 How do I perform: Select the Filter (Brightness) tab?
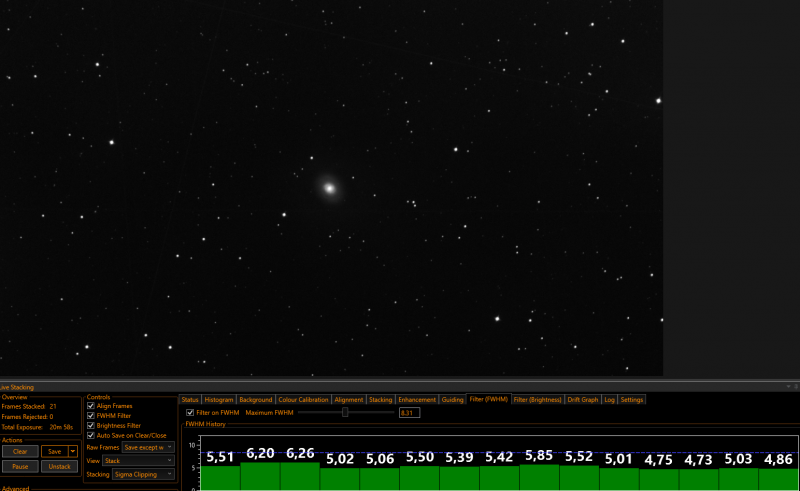coord(537,400)
